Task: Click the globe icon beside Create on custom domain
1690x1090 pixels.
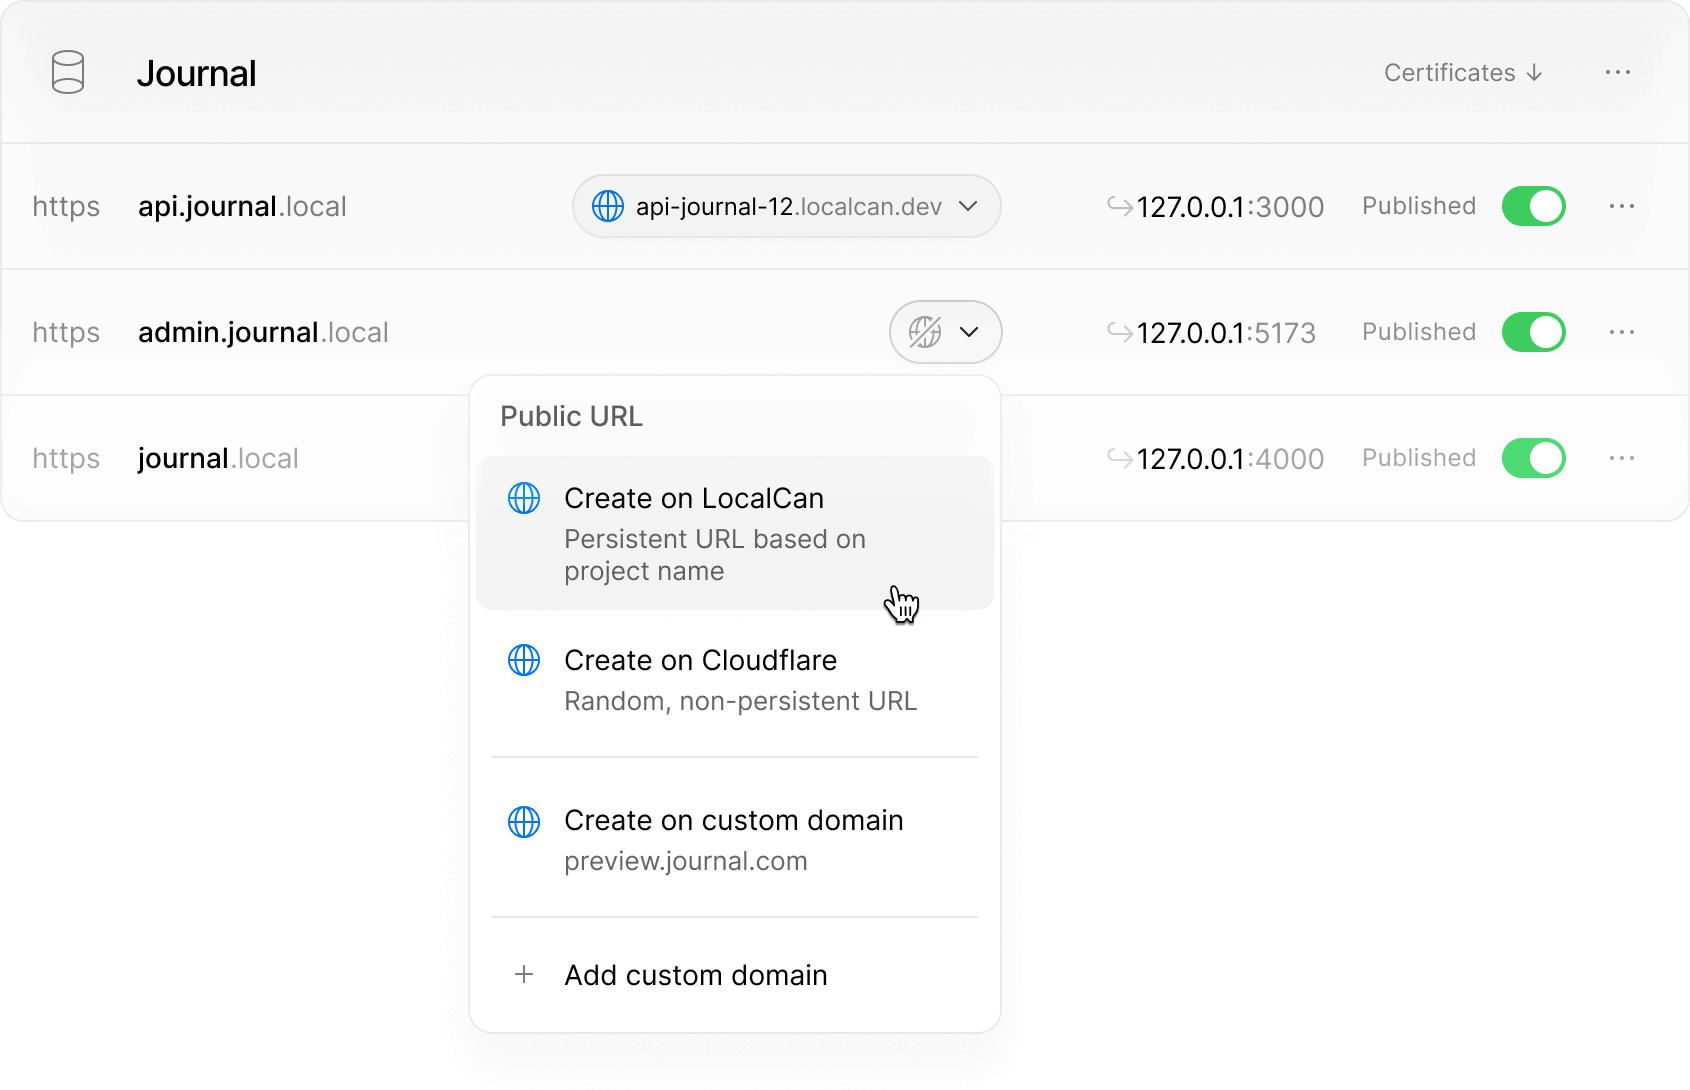Action: pos(524,821)
